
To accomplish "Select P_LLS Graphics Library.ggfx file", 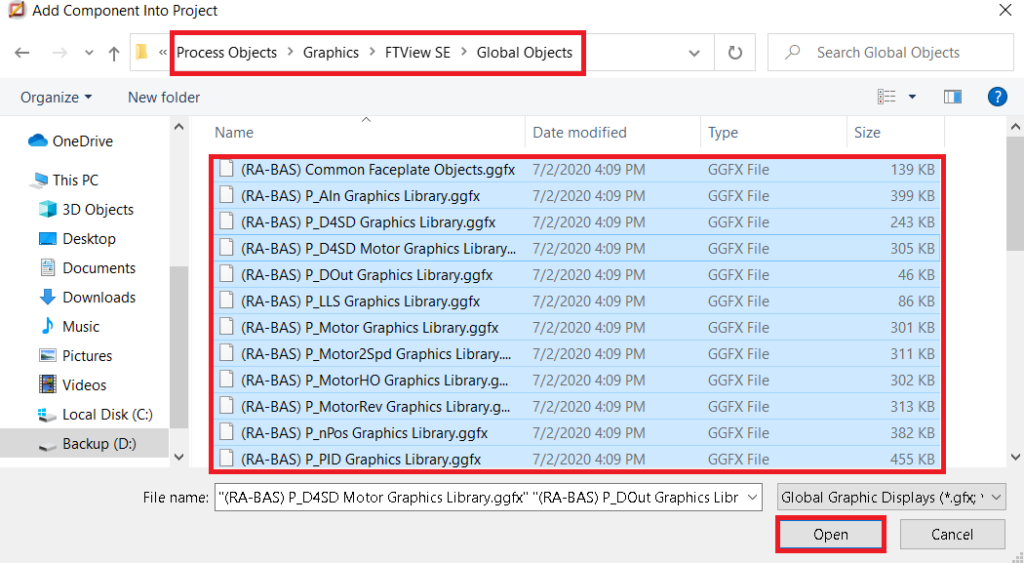I will point(577,301).
